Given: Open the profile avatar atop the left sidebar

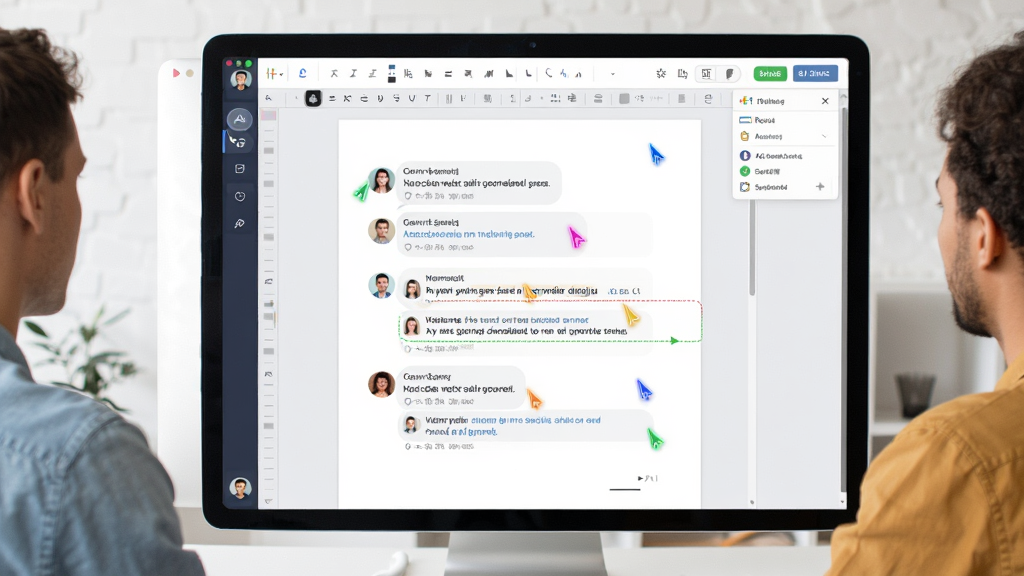Looking at the screenshot, I should point(240,79).
